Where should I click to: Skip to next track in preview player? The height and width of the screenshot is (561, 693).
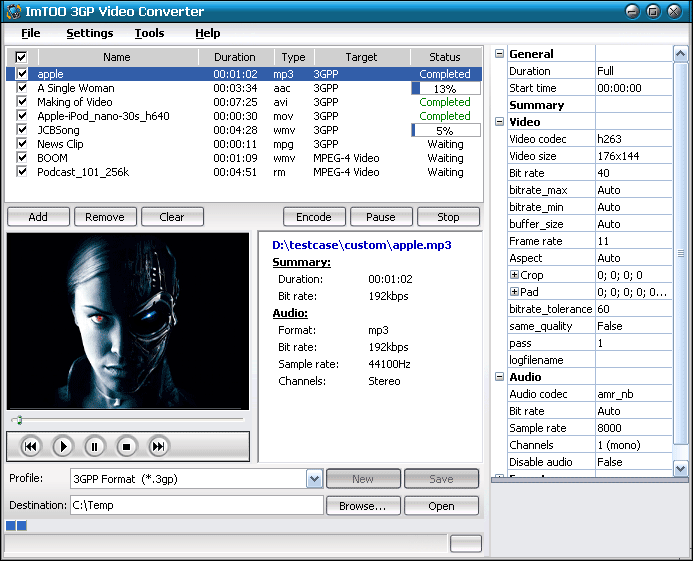[158, 447]
